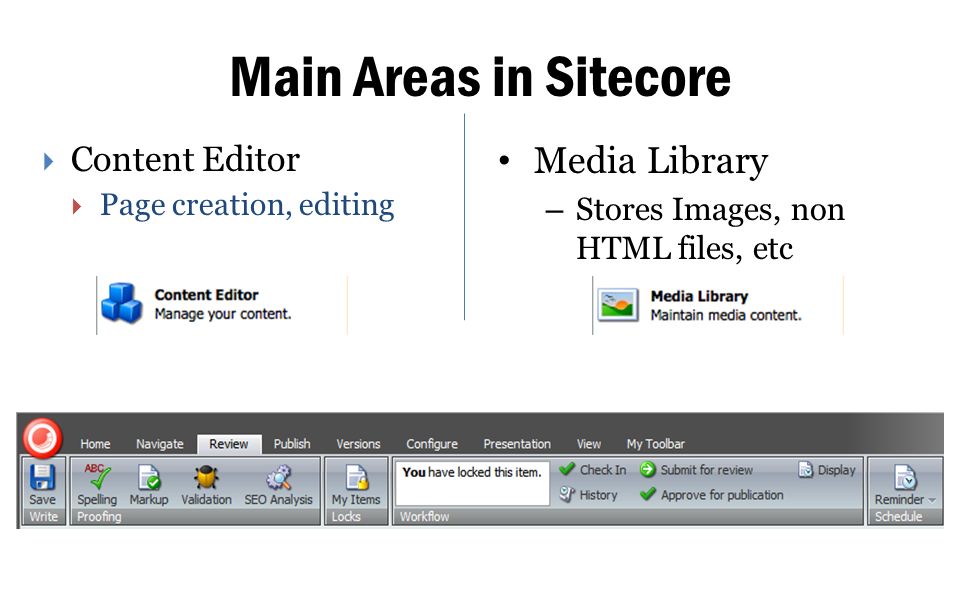Click the Save floppy disk icon
Viewport: 960px width, 600px height.
click(42, 477)
